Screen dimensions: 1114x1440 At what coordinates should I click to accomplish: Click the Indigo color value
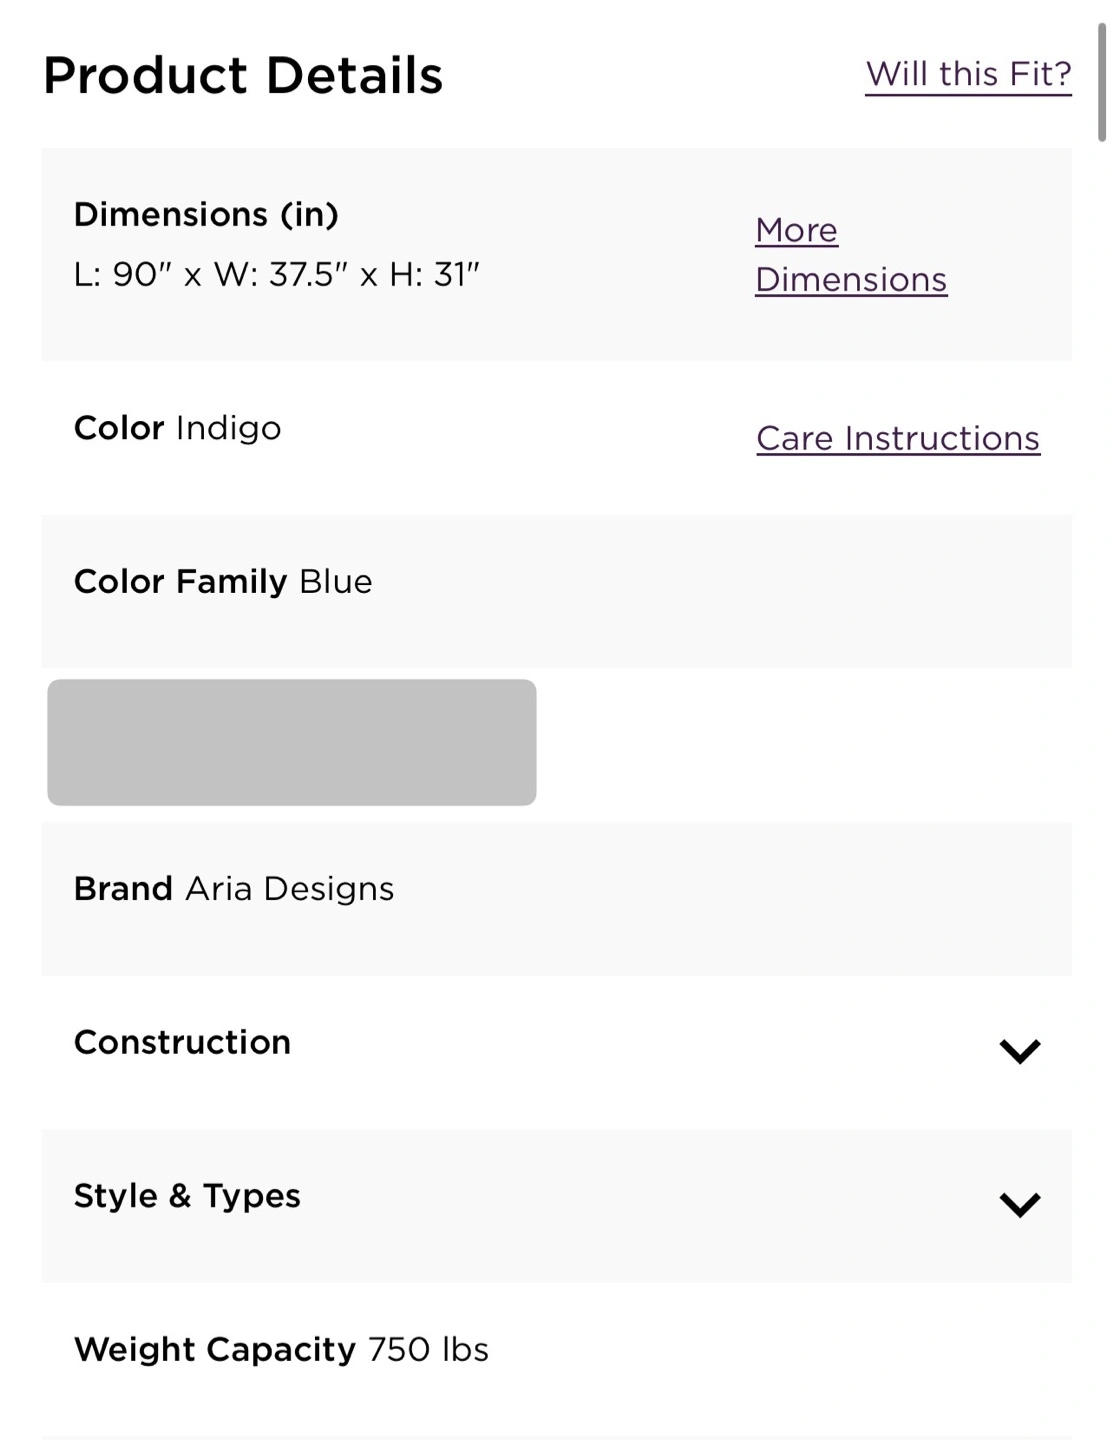[x=229, y=428]
